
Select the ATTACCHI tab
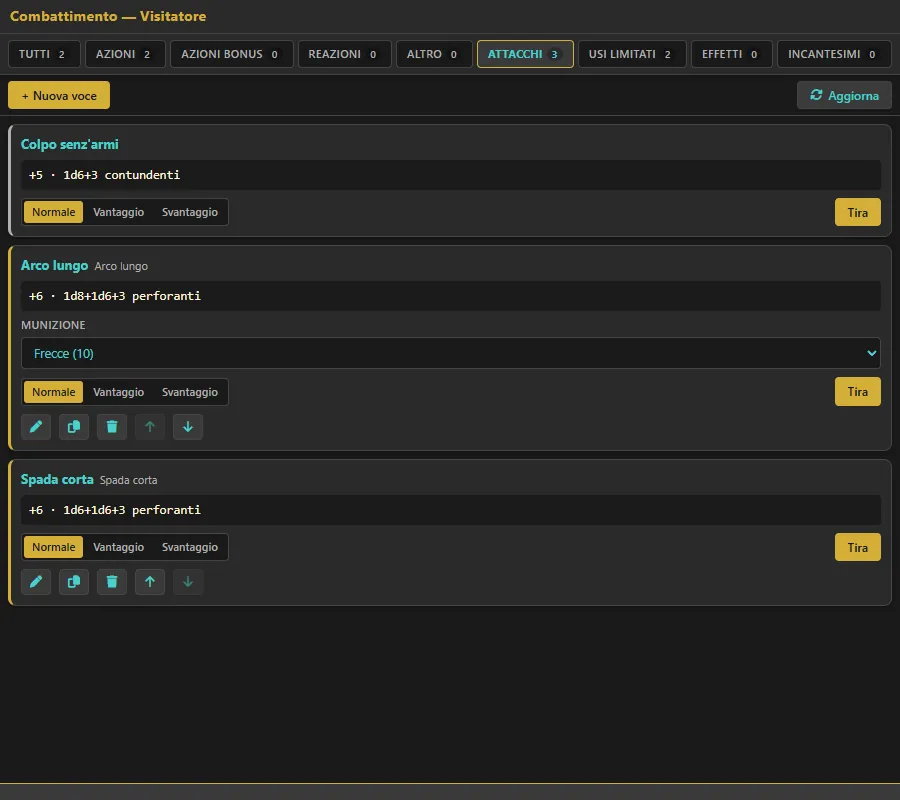coord(525,54)
